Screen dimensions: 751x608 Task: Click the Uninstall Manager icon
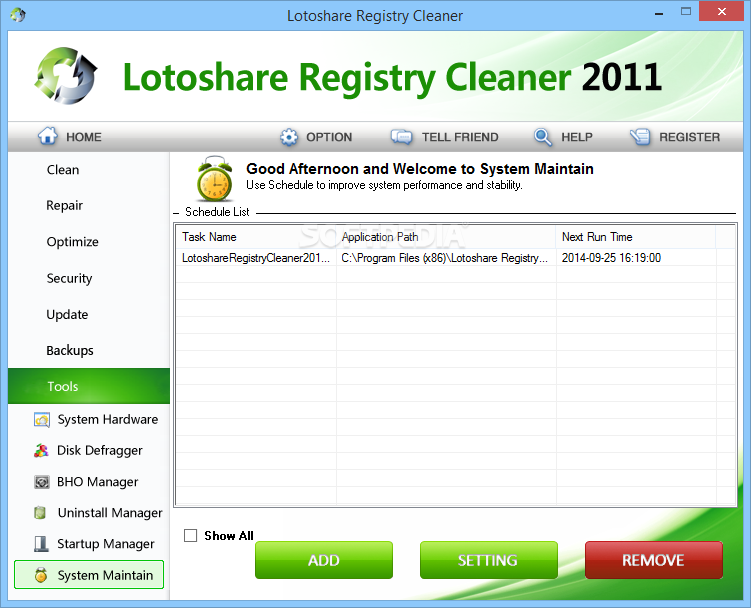coord(40,513)
